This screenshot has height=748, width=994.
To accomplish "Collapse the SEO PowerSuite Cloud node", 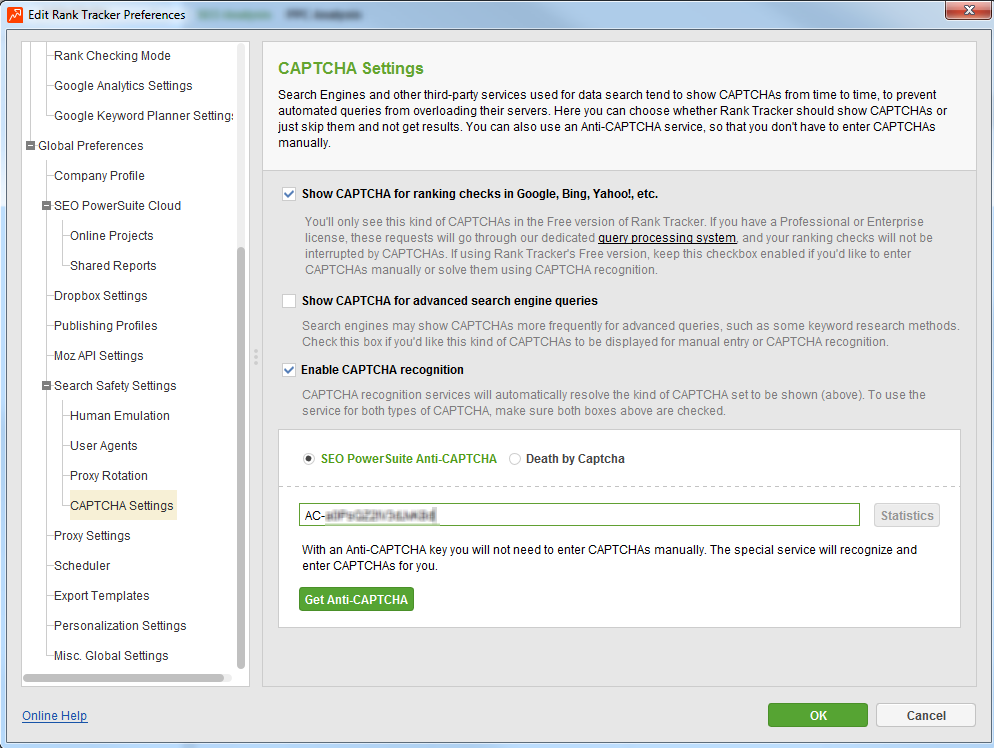I will pyautogui.click(x=46, y=205).
